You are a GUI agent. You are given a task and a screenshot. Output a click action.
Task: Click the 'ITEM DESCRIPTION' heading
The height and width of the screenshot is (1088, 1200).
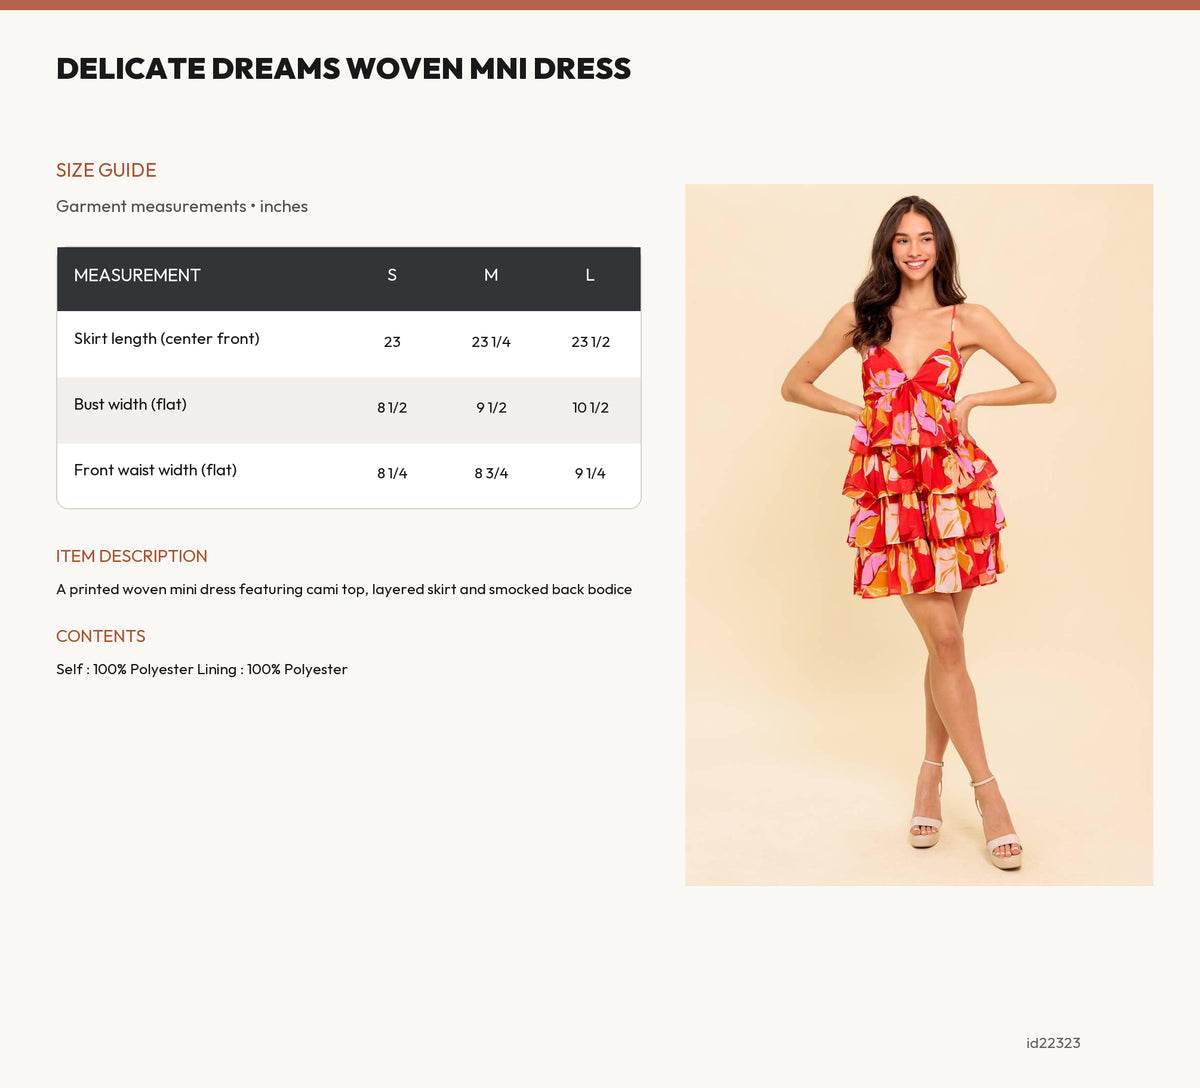pyautogui.click(x=132, y=556)
